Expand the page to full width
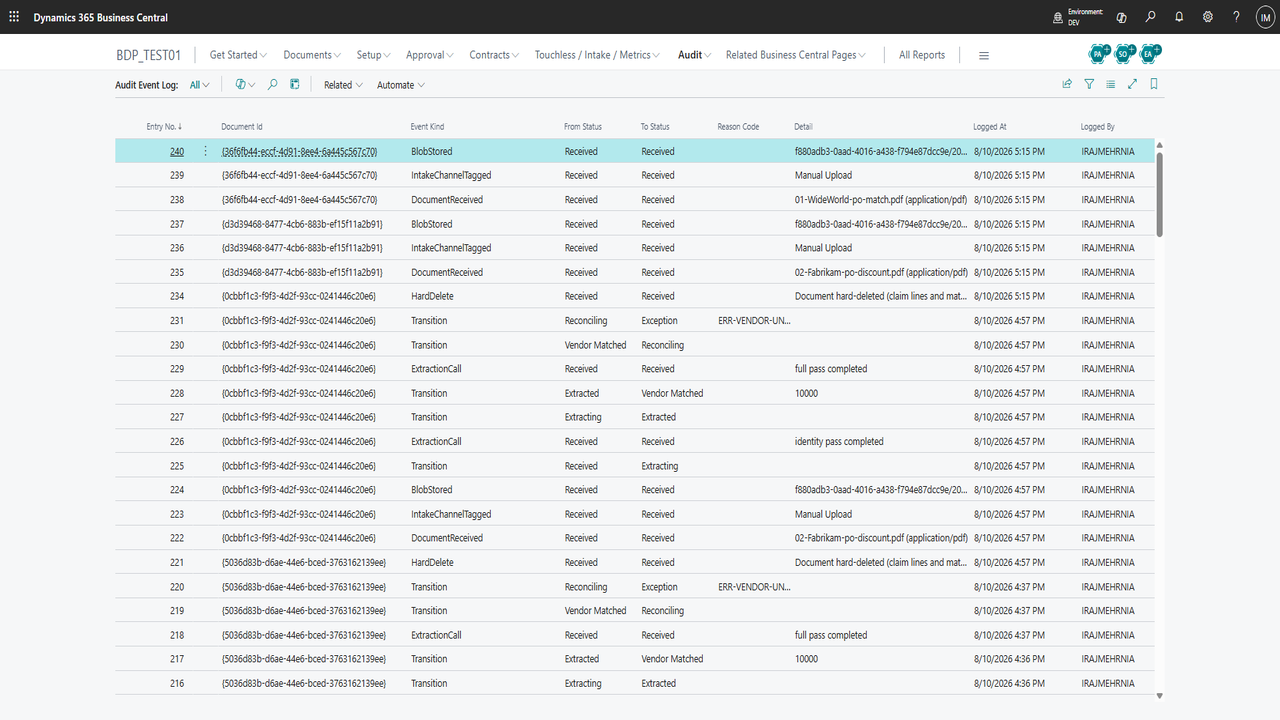1280x720 pixels. 1132,85
